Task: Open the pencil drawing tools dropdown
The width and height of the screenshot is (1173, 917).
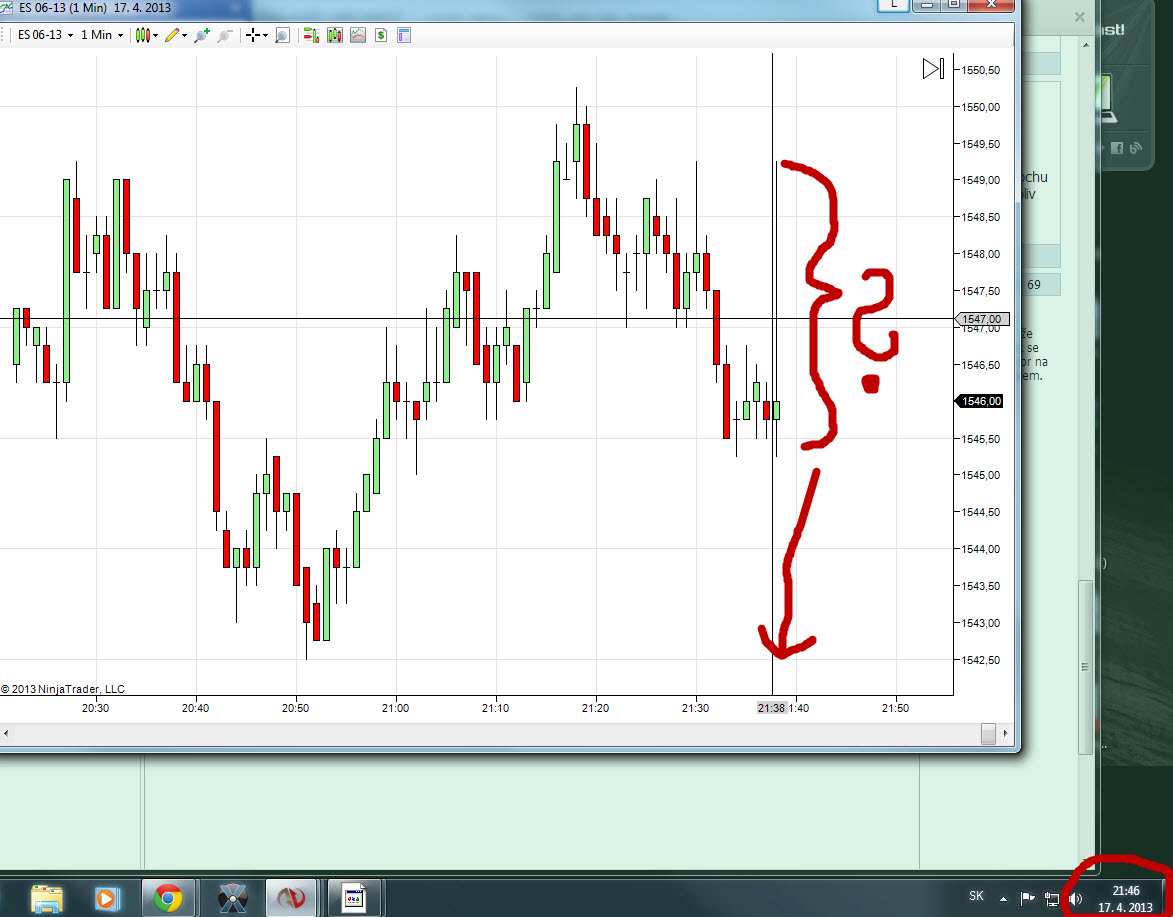Action: (176, 35)
